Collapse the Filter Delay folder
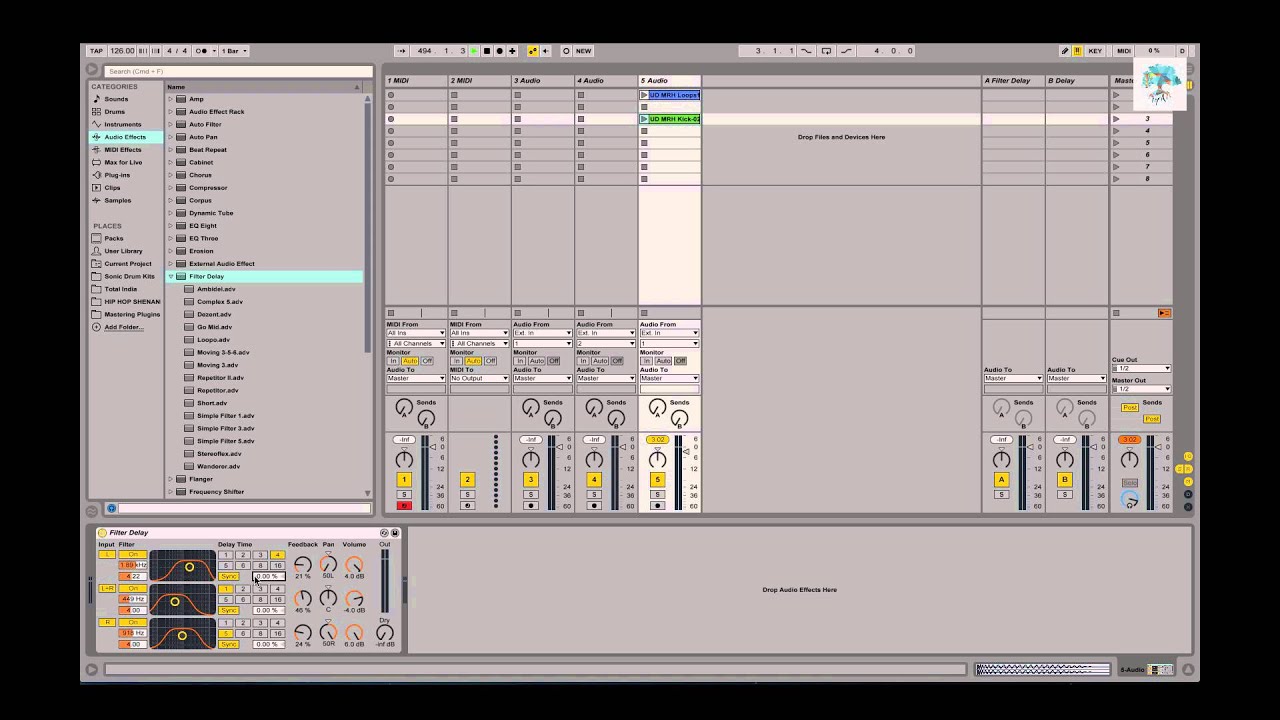The height and width of the screenshot is (720, 1280). point(171,276)
